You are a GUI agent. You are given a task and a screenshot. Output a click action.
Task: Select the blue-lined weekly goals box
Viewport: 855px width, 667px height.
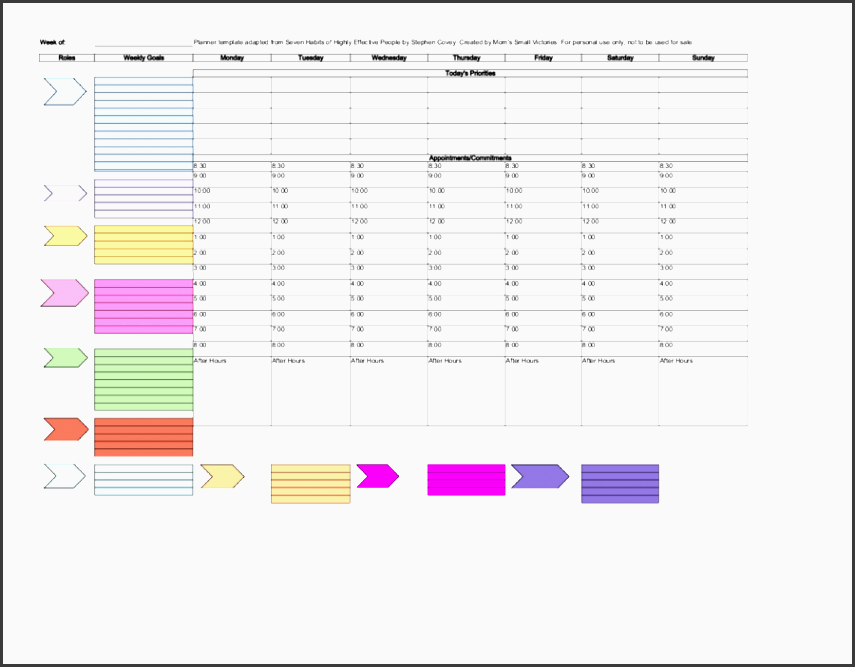tap(143, 124)
